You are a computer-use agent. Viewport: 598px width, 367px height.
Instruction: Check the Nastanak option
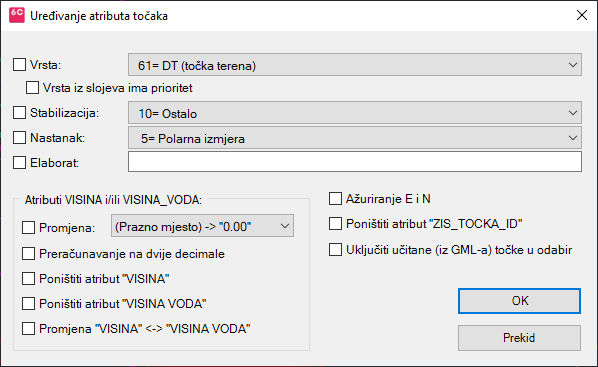[19, 137]
